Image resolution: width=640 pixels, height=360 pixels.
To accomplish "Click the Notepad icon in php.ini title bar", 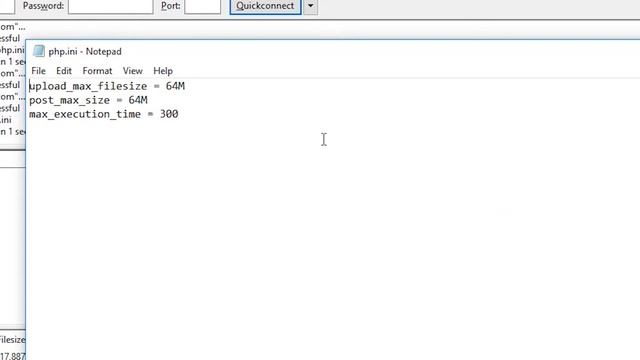I will click(39, 51).
